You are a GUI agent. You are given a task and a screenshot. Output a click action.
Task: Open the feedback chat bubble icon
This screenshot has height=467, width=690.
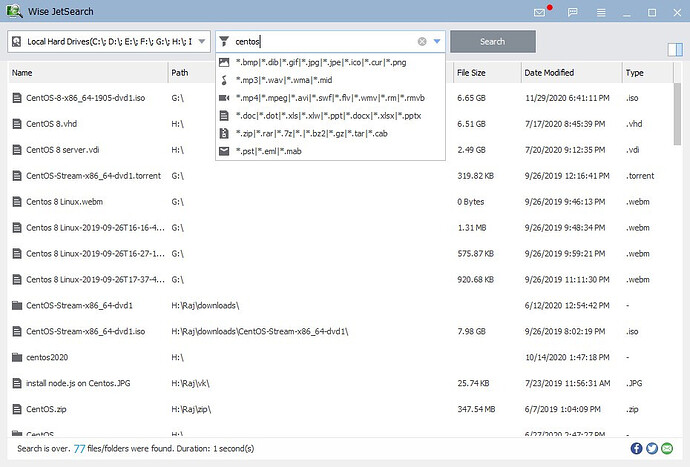click(x=573, y=12)
